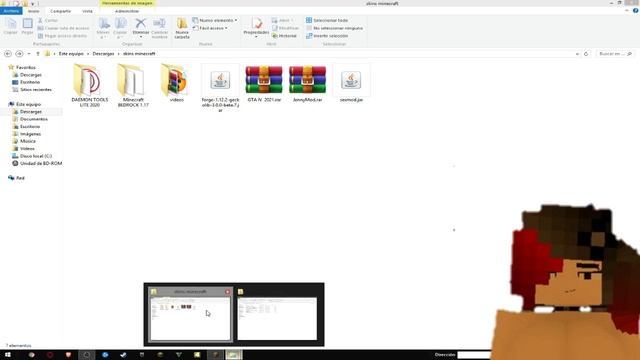Open recent locations dropdown arrow

pyautogui.click(x=29, y=54)
